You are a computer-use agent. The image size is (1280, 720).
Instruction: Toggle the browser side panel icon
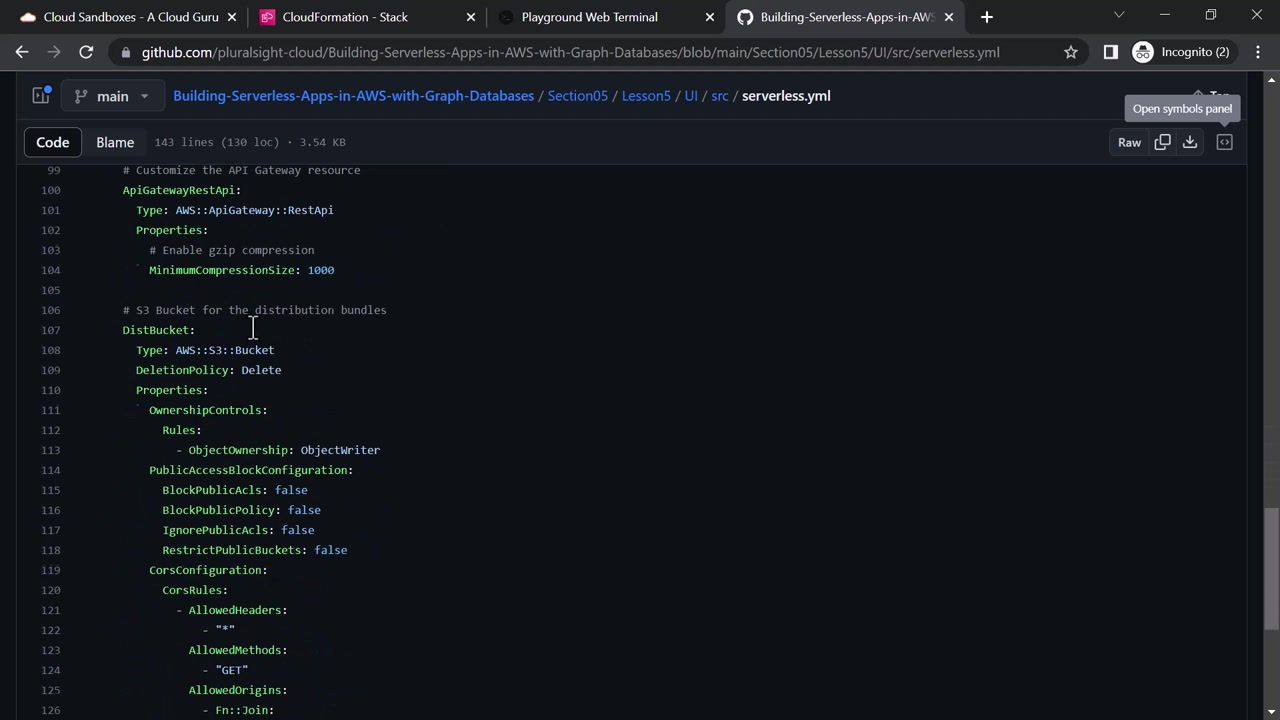click(x=1110, y=52)
